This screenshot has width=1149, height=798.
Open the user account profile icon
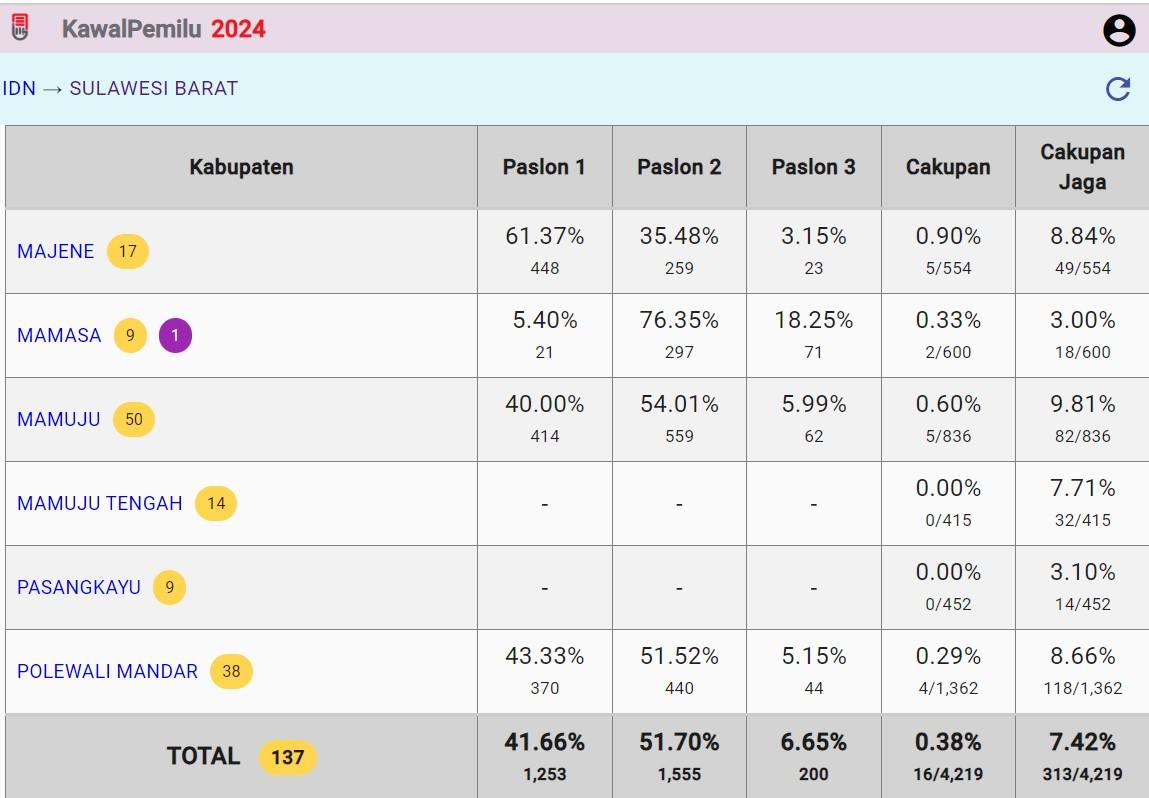click(x=1119, y=30)
